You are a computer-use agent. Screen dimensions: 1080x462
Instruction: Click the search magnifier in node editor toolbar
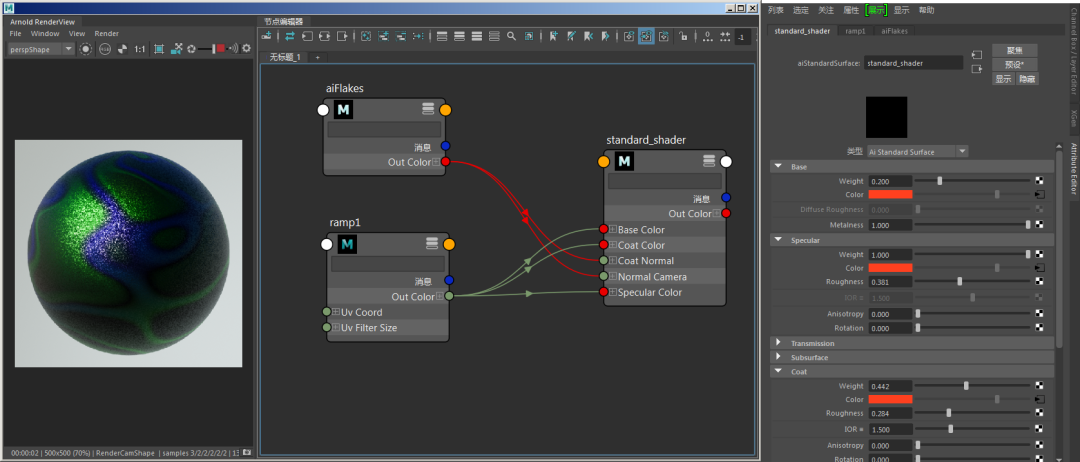pos(511,36)
